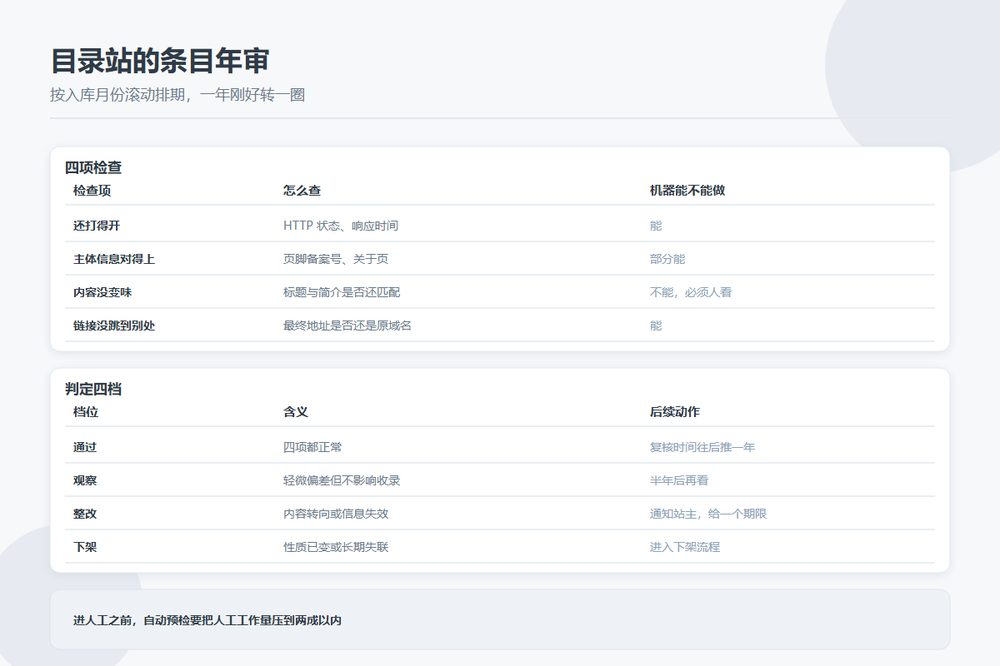Click cell 页脚备案号、关于页

click(x=335, y=258)
